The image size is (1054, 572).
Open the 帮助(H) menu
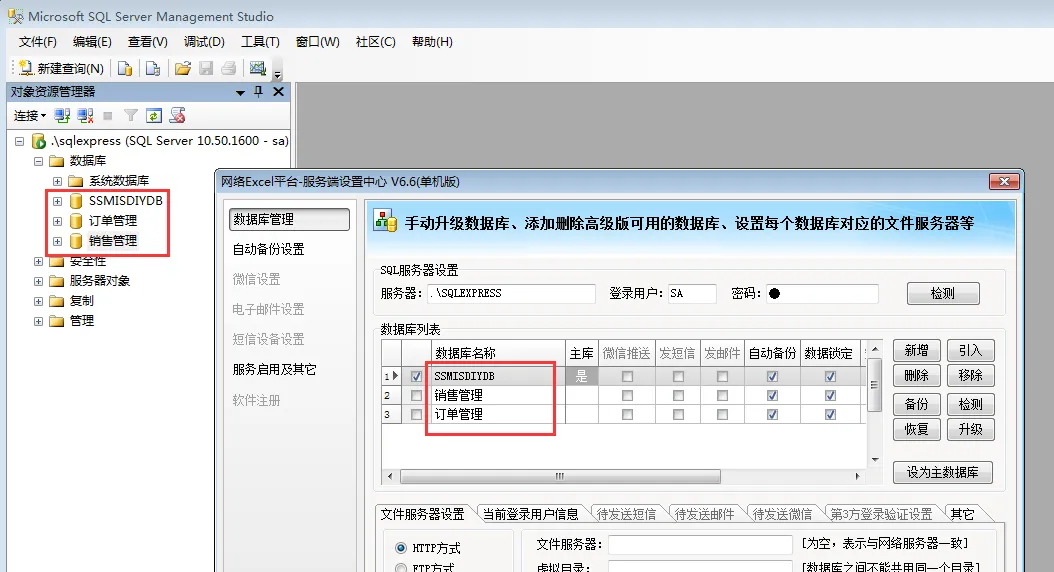(x=432, y=42)
